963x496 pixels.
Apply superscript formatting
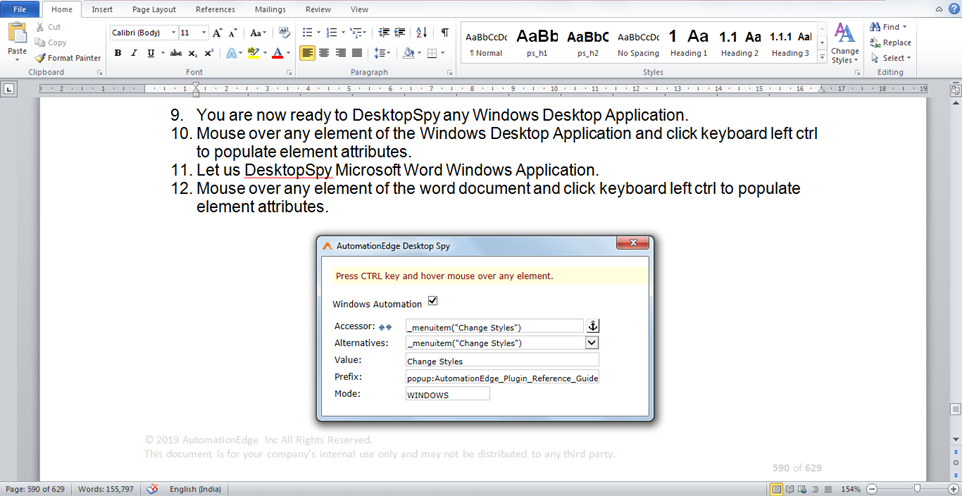pos(209,53)
